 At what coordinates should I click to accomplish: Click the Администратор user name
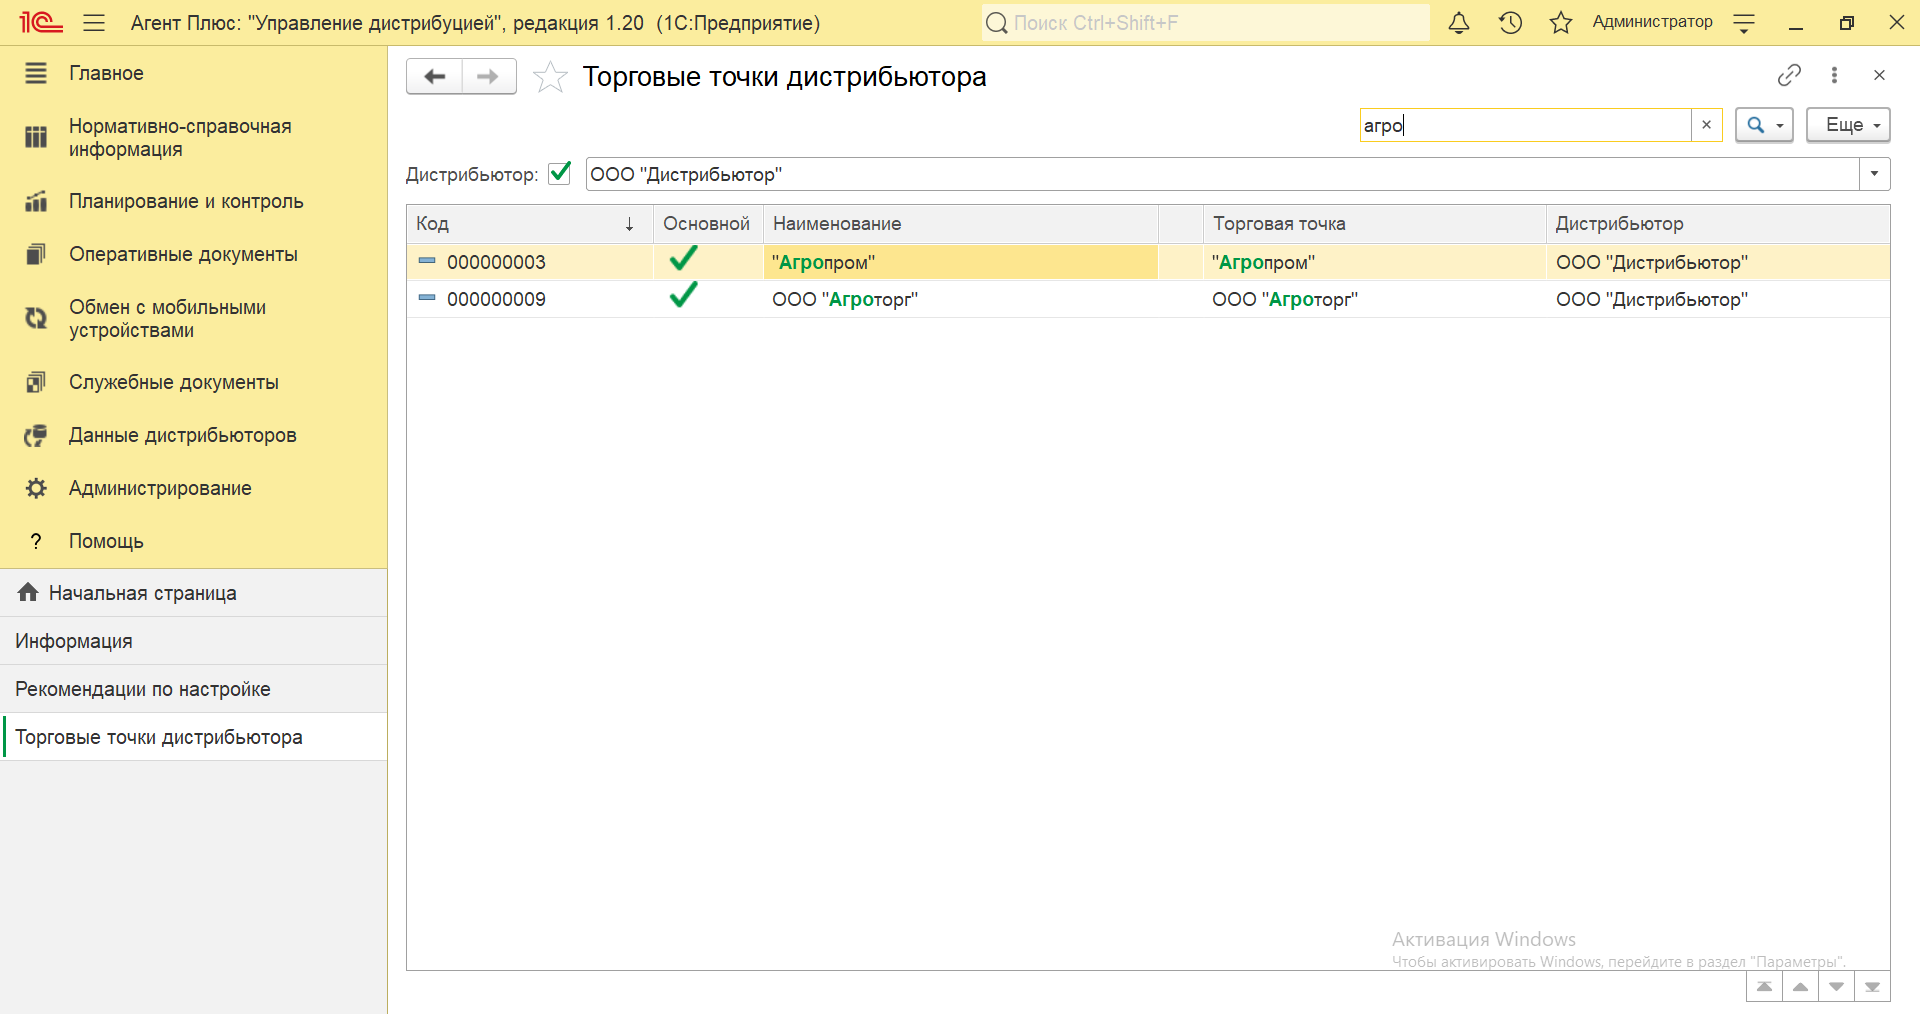pos(1652,22)
